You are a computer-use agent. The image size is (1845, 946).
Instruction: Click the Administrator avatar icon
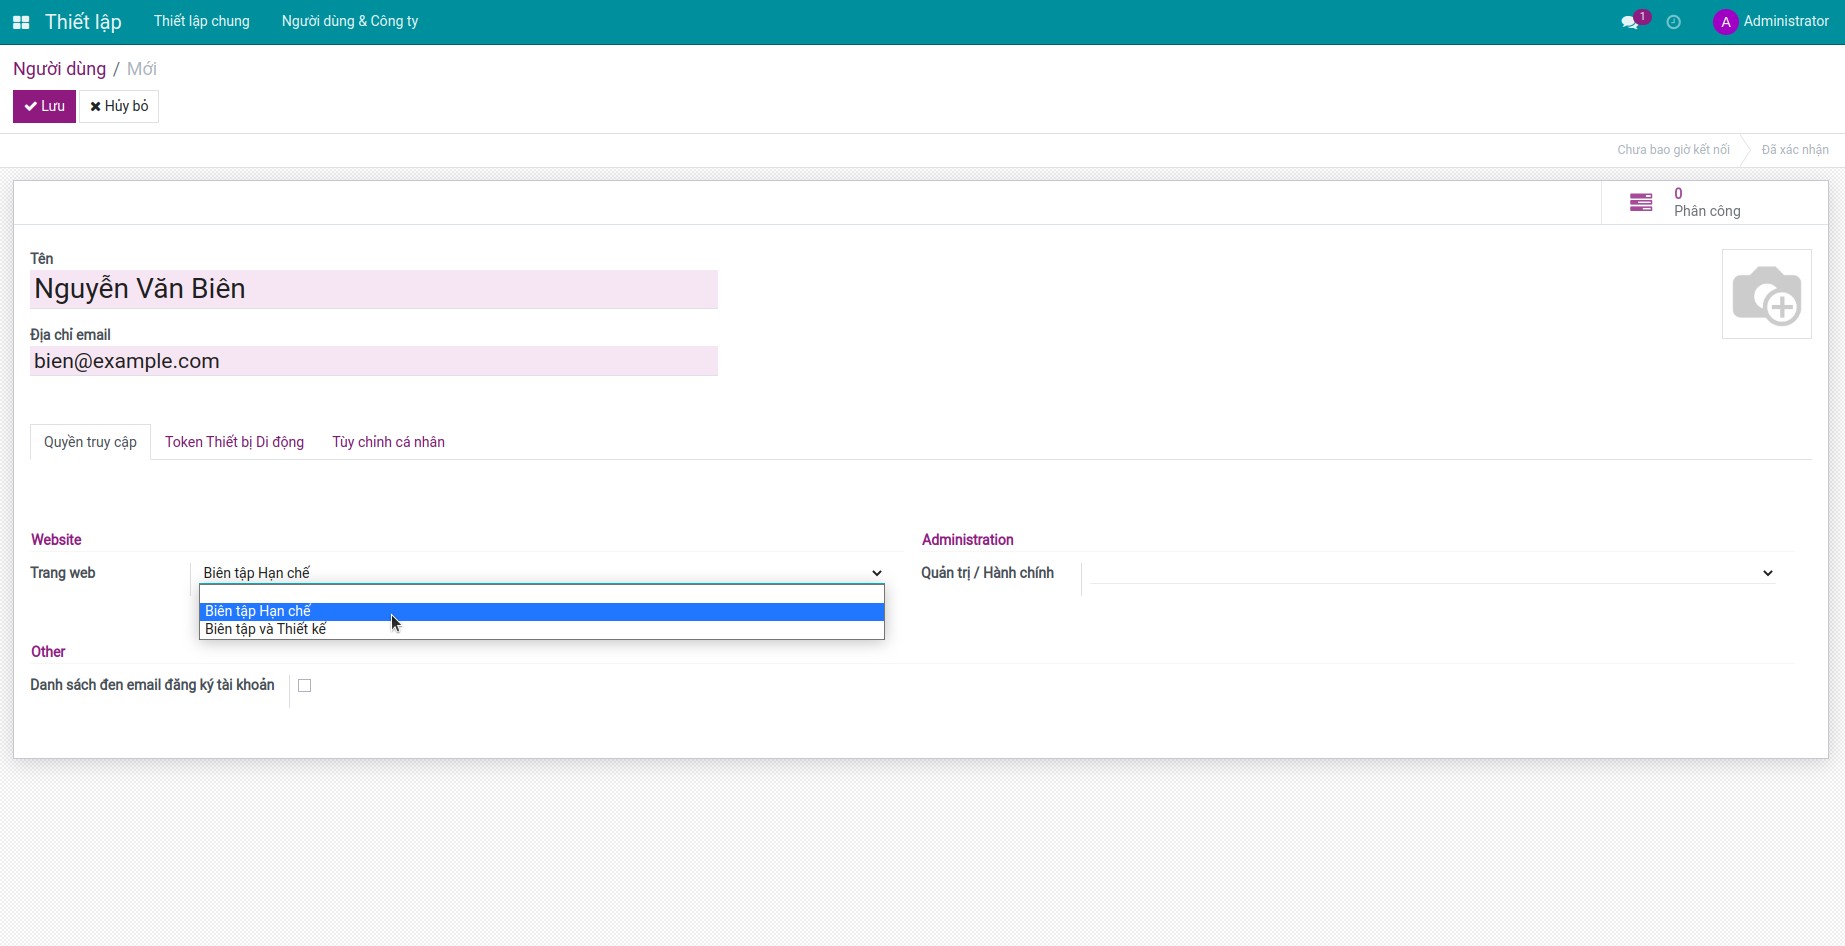tap(1725, 22)
